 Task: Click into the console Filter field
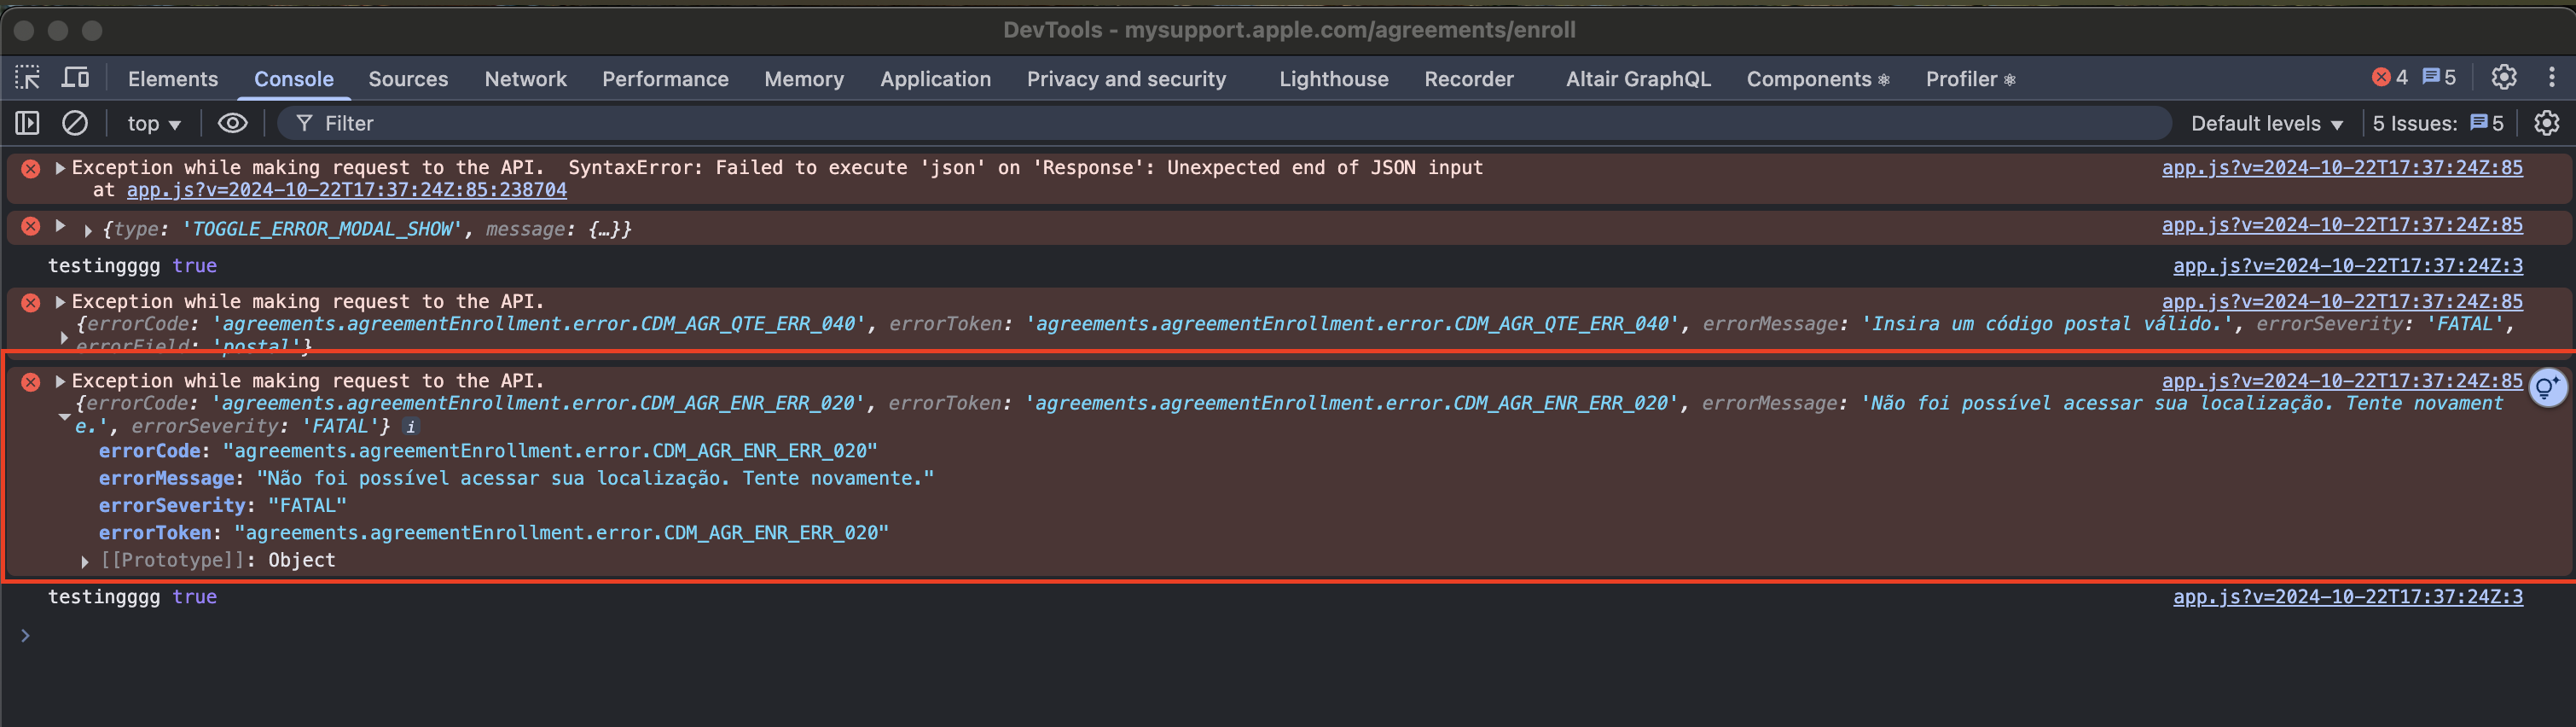1200,123
